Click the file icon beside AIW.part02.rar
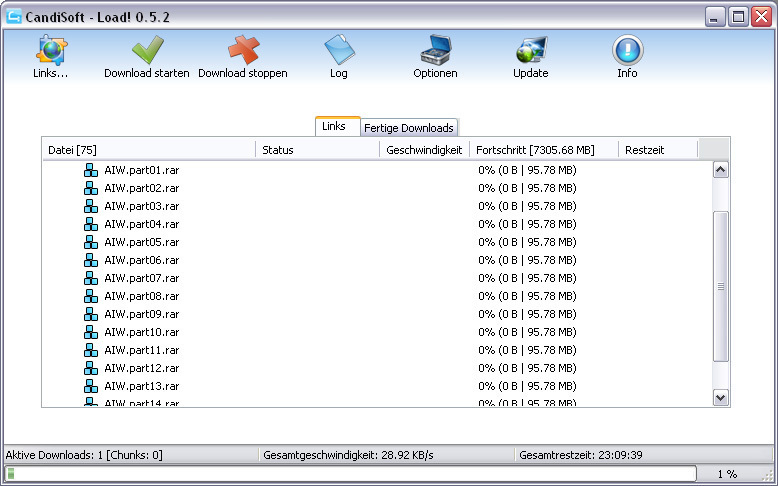Screen dimensions: 778x486 91,188
